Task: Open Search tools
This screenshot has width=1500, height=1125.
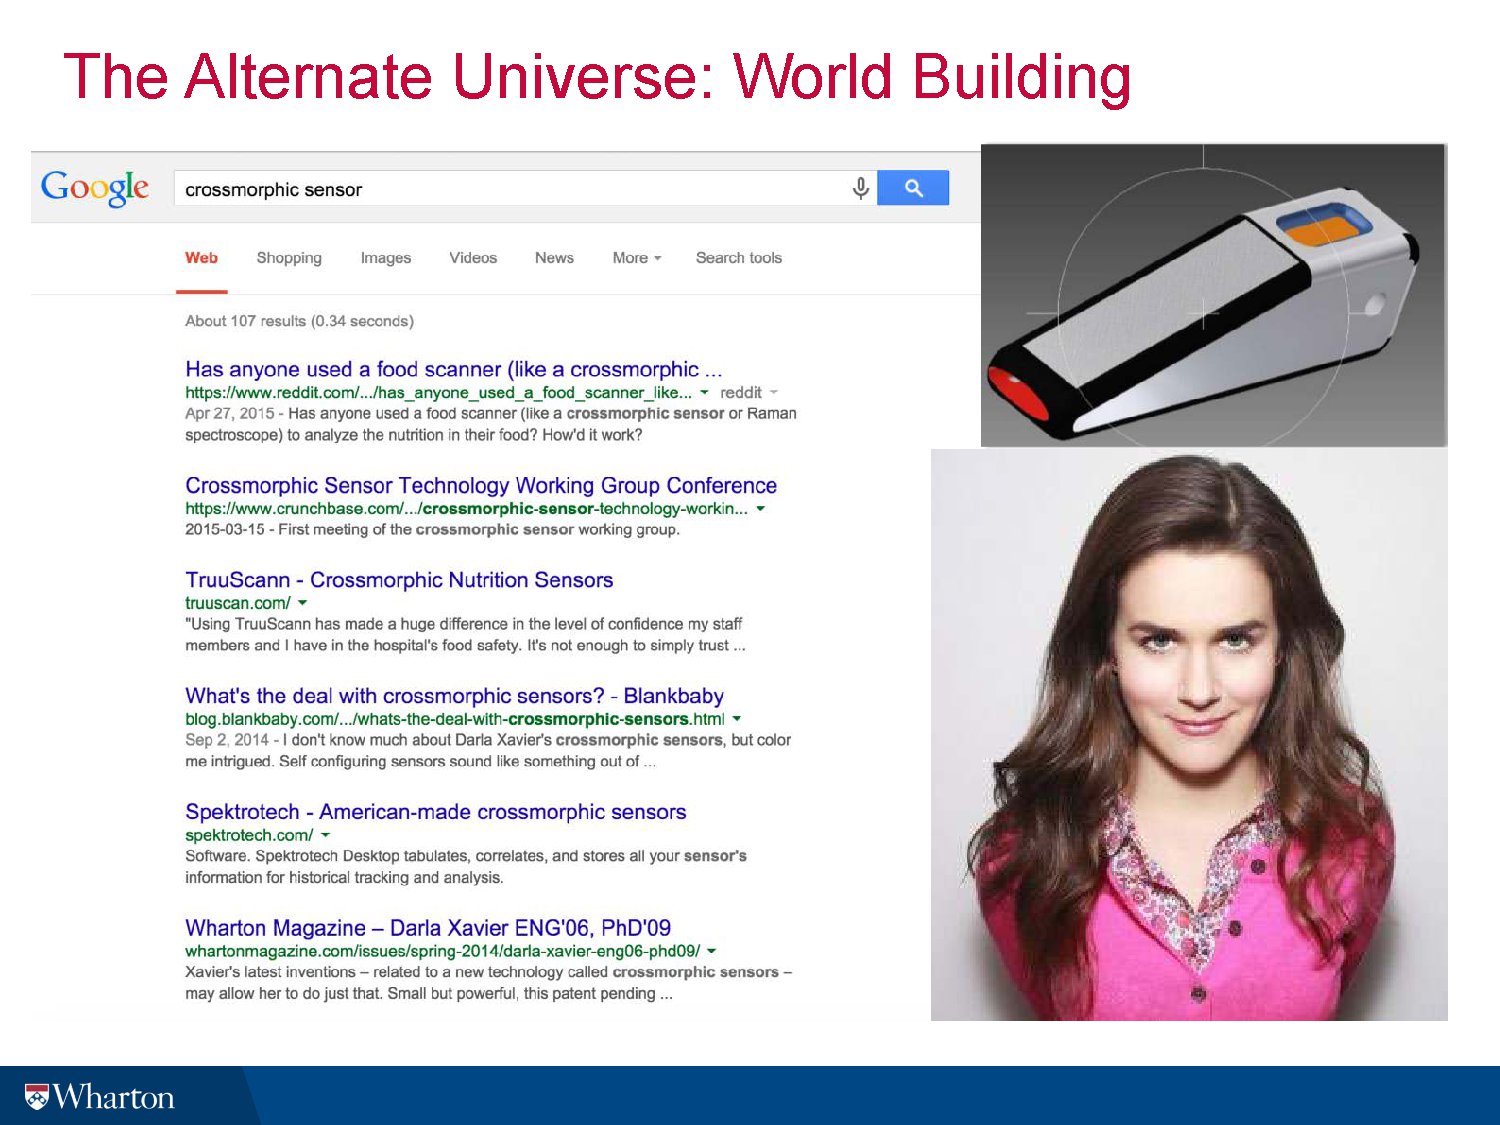Action: 739,258
